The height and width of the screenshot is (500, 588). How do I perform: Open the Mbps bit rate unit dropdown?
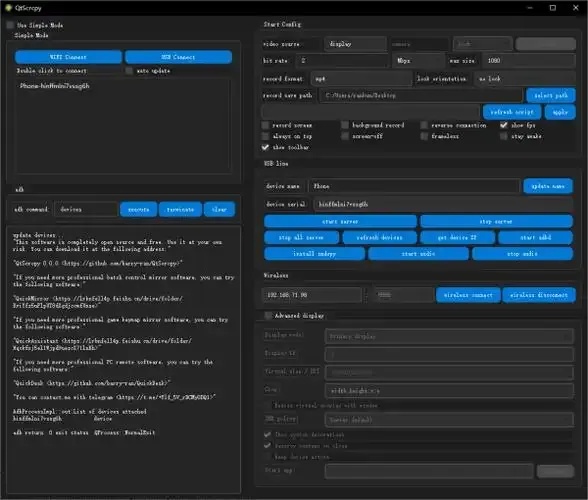point(418,60)
